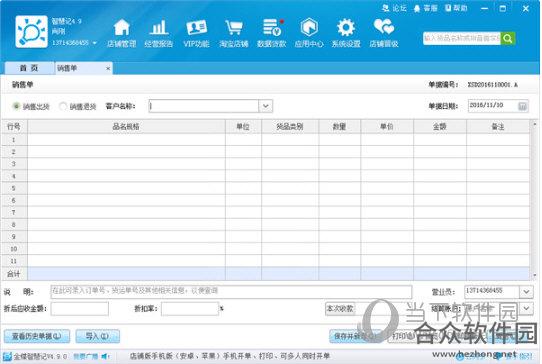Click the 品名规格 cell in row 3
The image size is (542, 364).
(126, 164)
